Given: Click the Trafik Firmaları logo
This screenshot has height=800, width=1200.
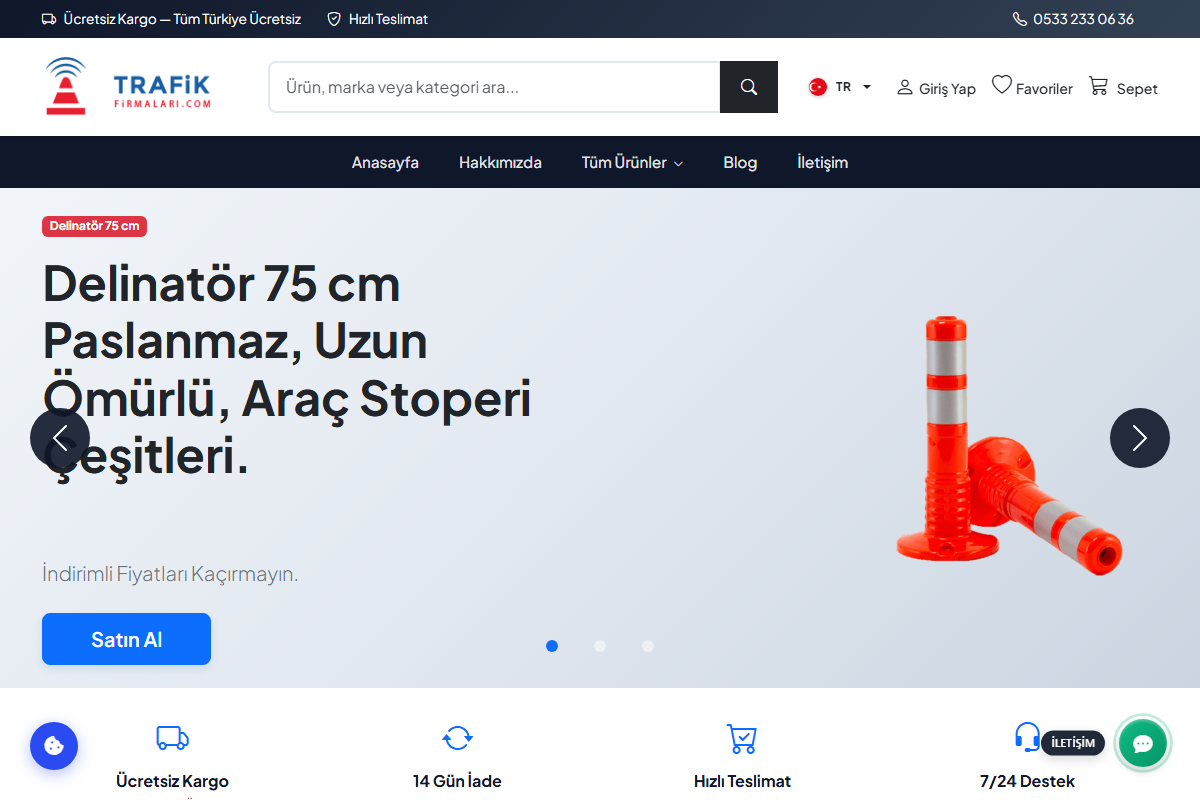Looking at the screenshot, I should (x=128, y=86).
